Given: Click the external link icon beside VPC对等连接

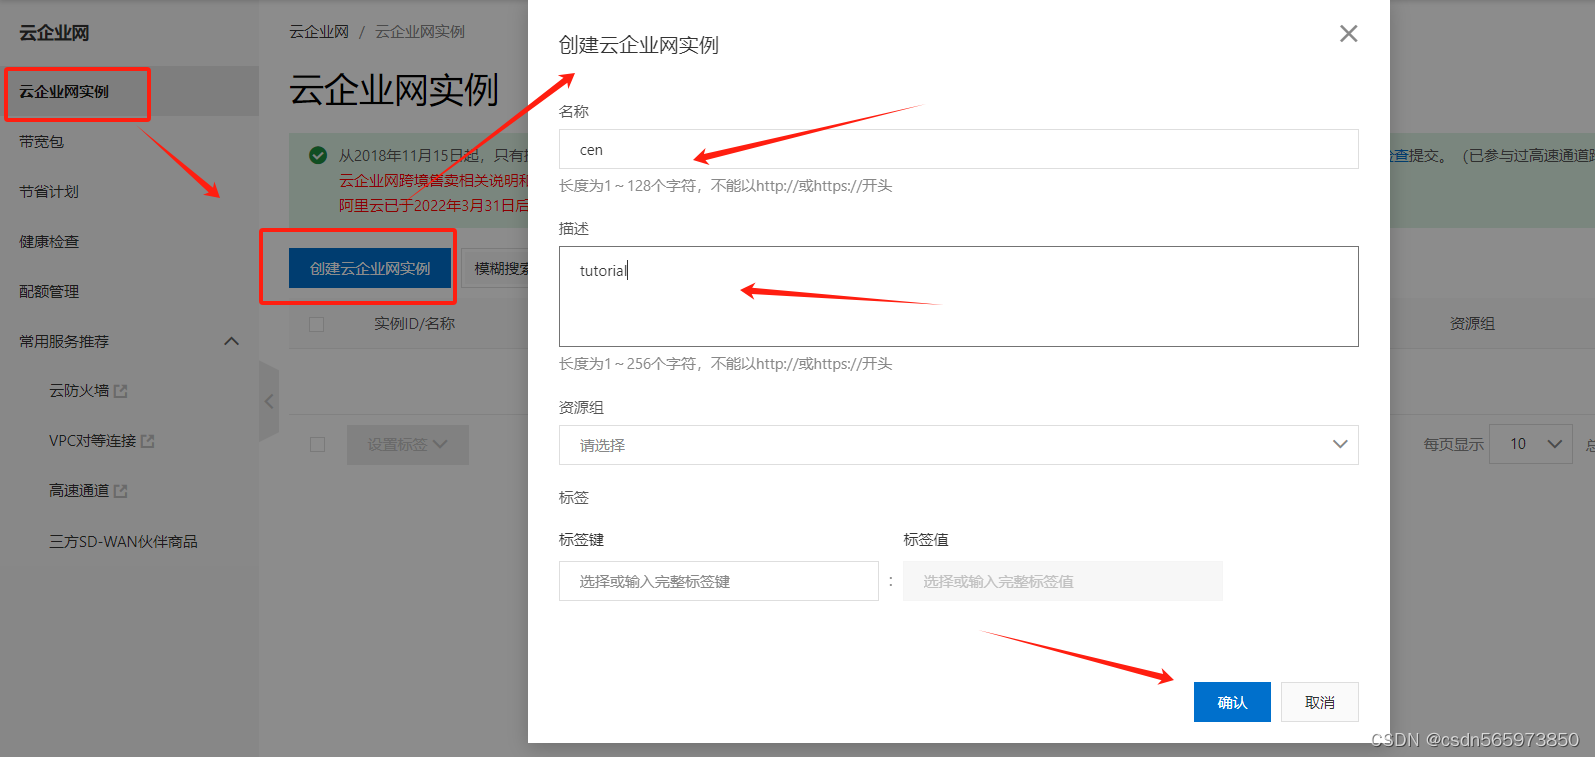Looking at the screenshot, I should 148,441.
